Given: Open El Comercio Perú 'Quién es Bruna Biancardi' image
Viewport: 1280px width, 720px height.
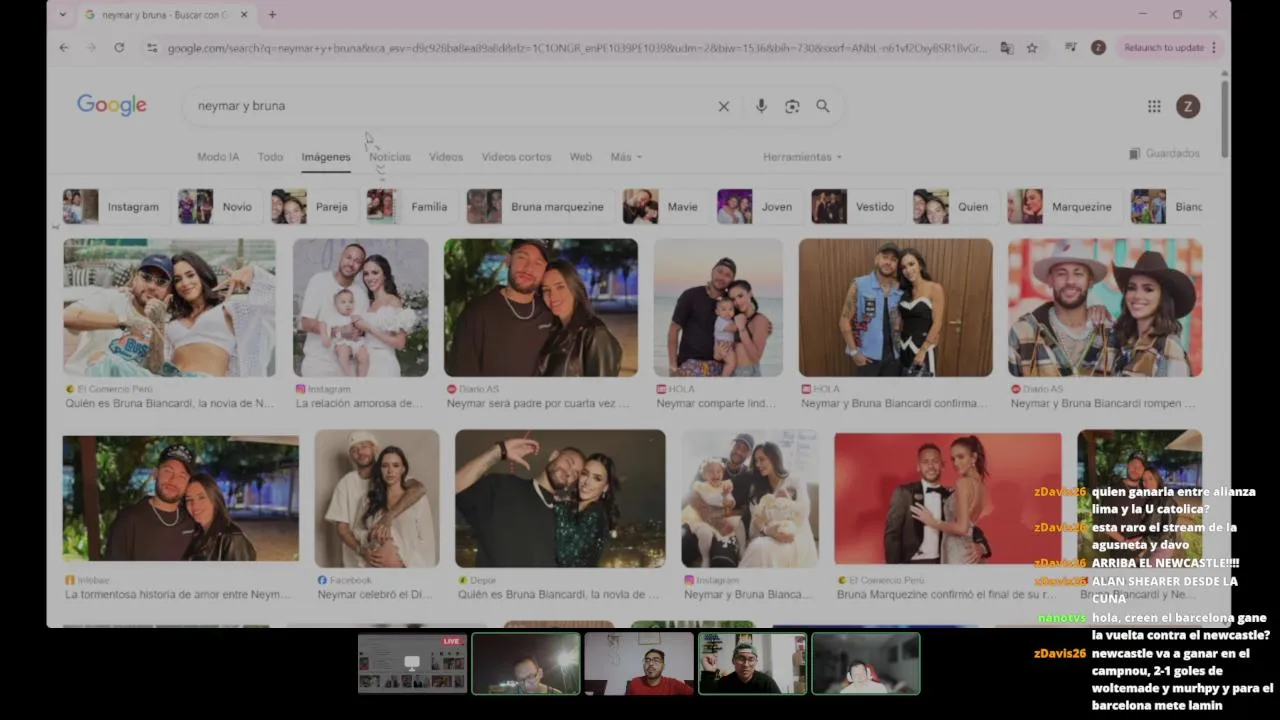Looking at the screenshot, I should tap(169, 307).
